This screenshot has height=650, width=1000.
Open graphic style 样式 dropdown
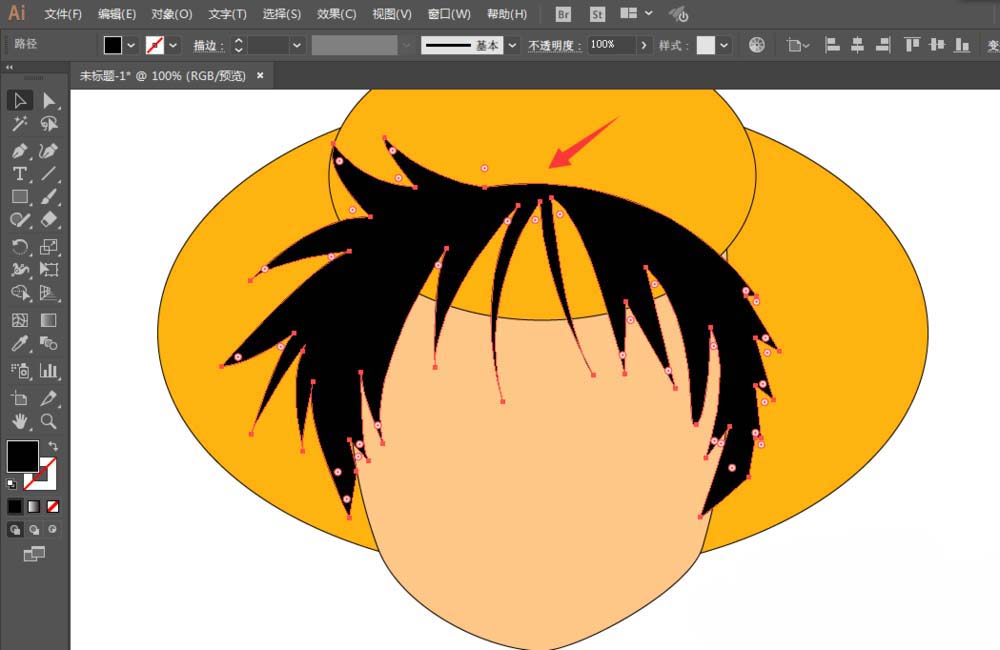[x=724, y=45]
